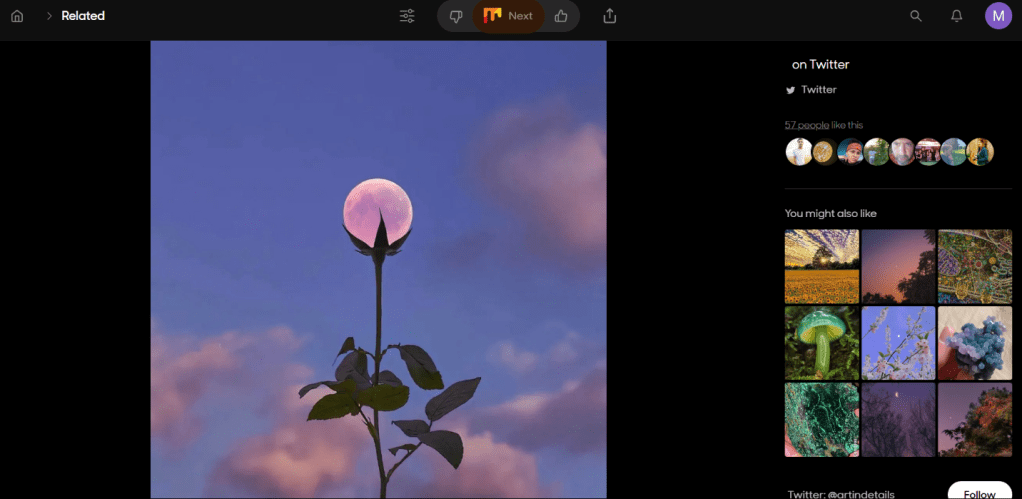The width and height of the screenshot is (1022, 499).
Task: Open the profile avatar M menu
Action: tap(998, 16)
